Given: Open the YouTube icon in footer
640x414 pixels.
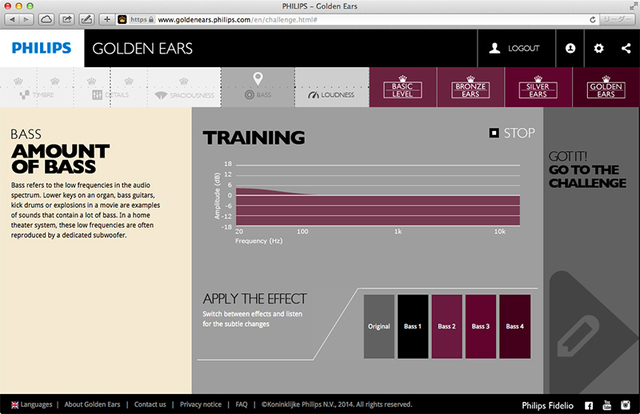Looking at the screenshot, I should [607, 405].
